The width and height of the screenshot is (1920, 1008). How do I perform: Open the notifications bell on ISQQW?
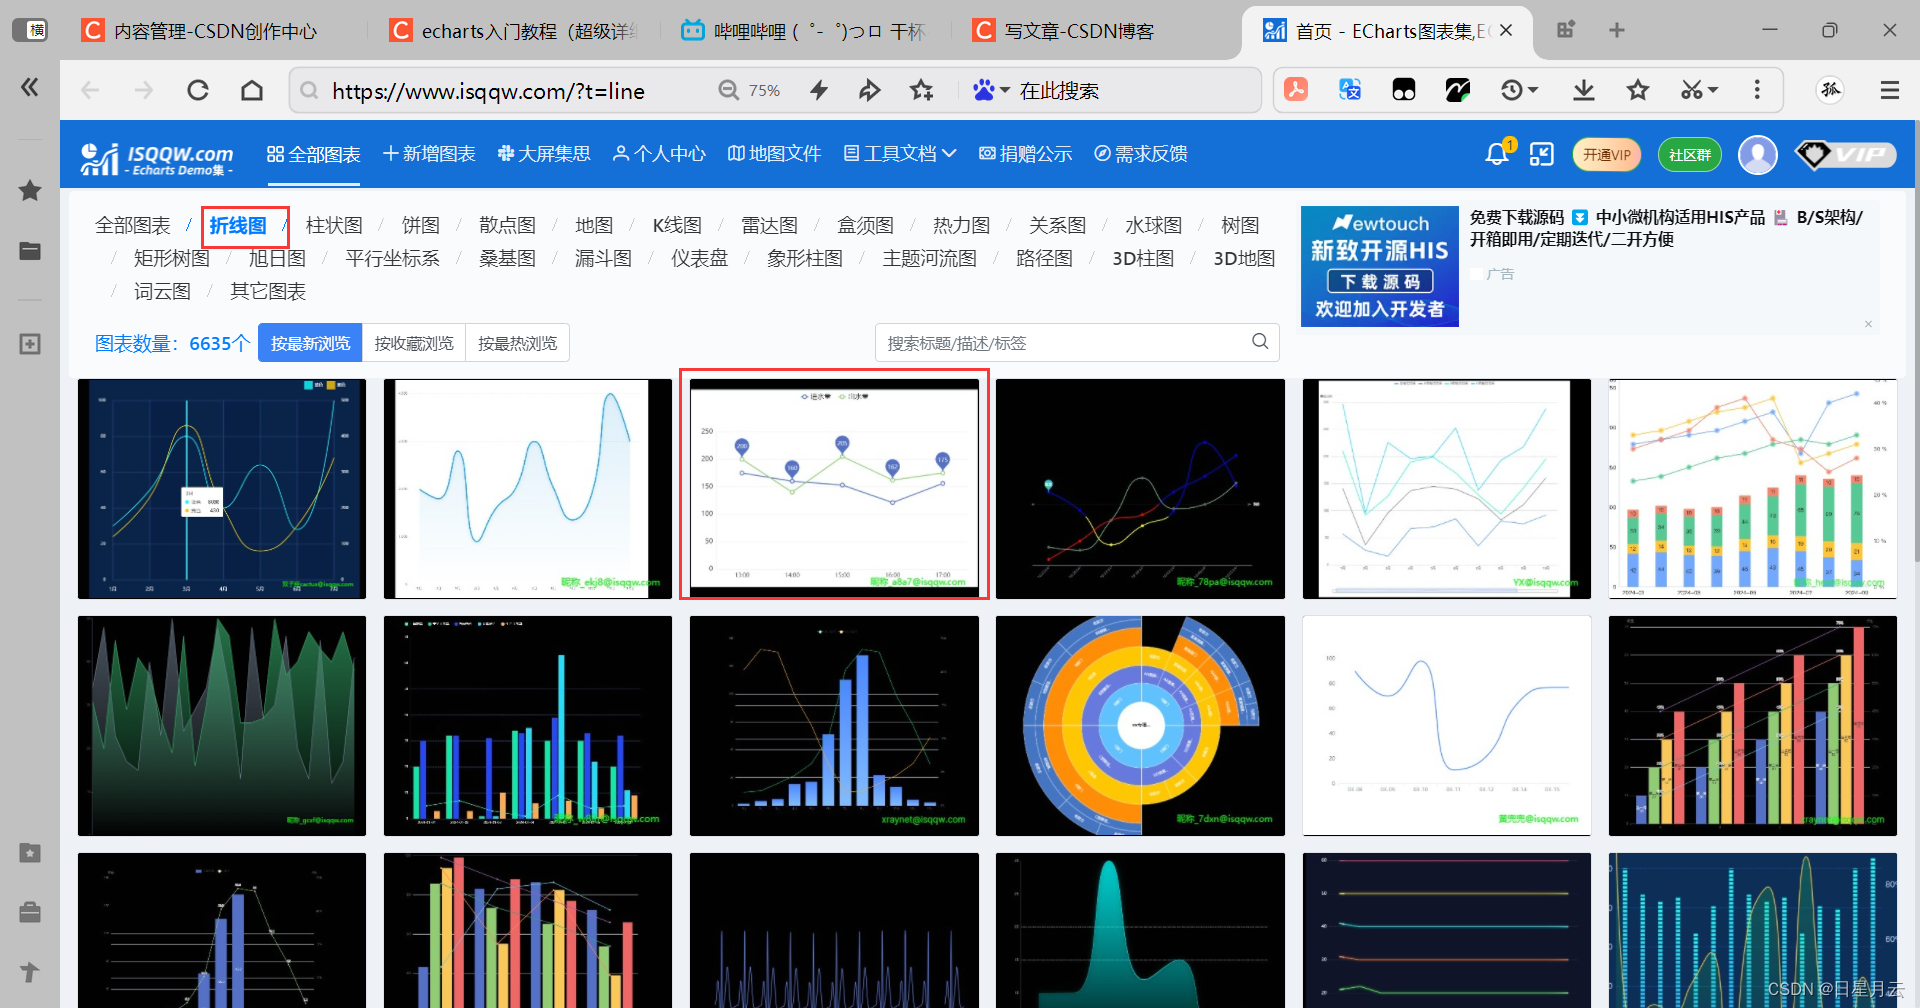(x=1497, y=154)
